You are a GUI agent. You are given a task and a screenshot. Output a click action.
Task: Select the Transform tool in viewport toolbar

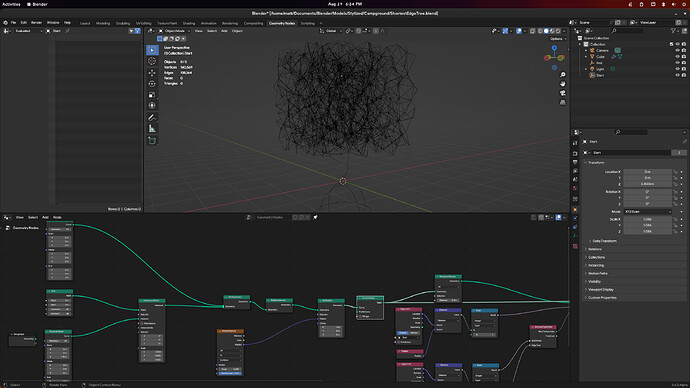(x=152, y=106)
